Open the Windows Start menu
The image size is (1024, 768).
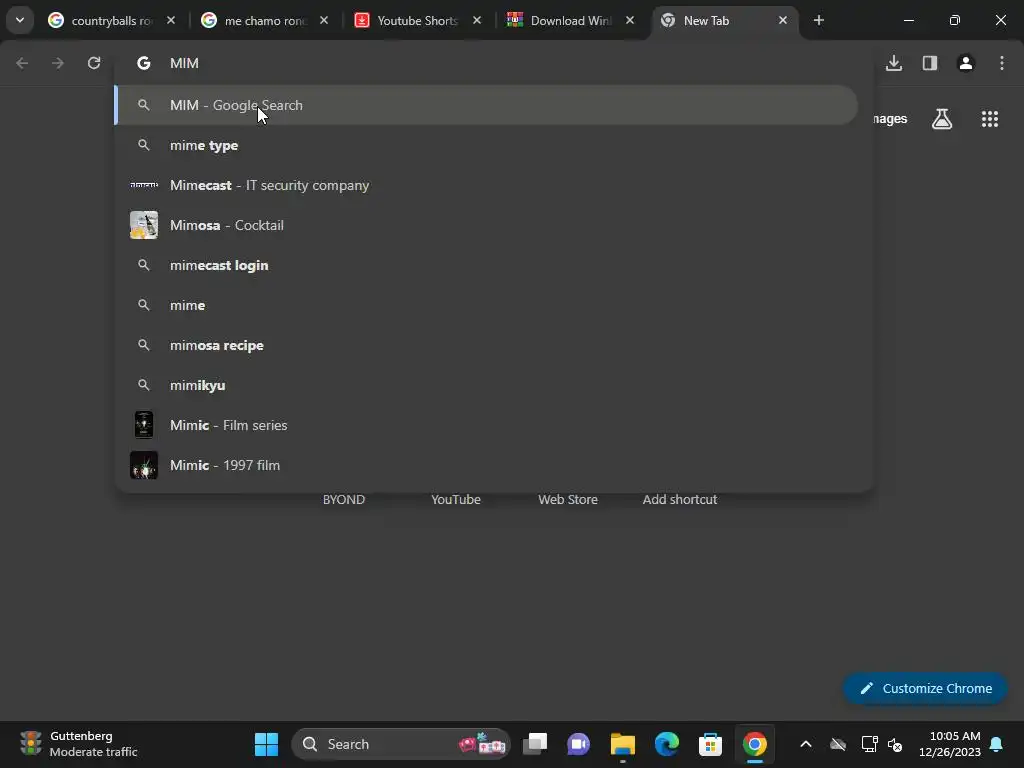tap(266, 744)
